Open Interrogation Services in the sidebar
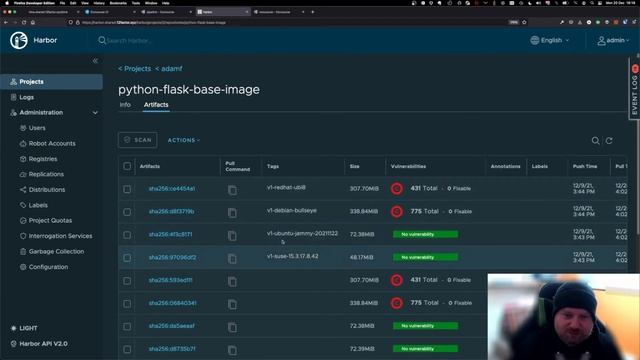The height and width of the screenshot is (360, 640). (60, 236)
